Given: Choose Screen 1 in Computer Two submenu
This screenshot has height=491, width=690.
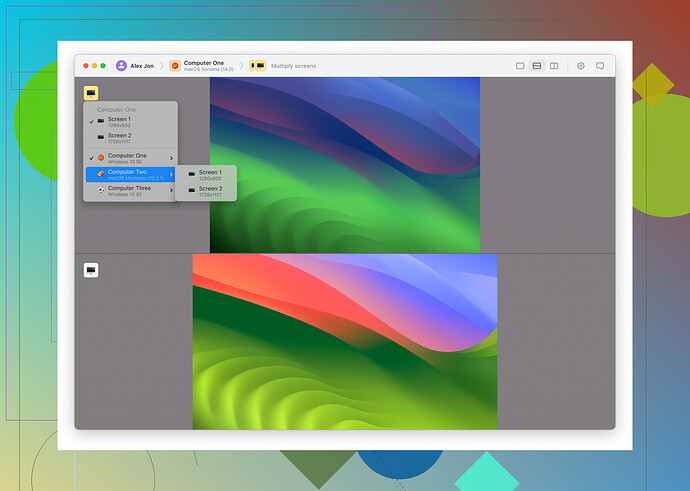Looking at the screenshot, I should point(209,174).
